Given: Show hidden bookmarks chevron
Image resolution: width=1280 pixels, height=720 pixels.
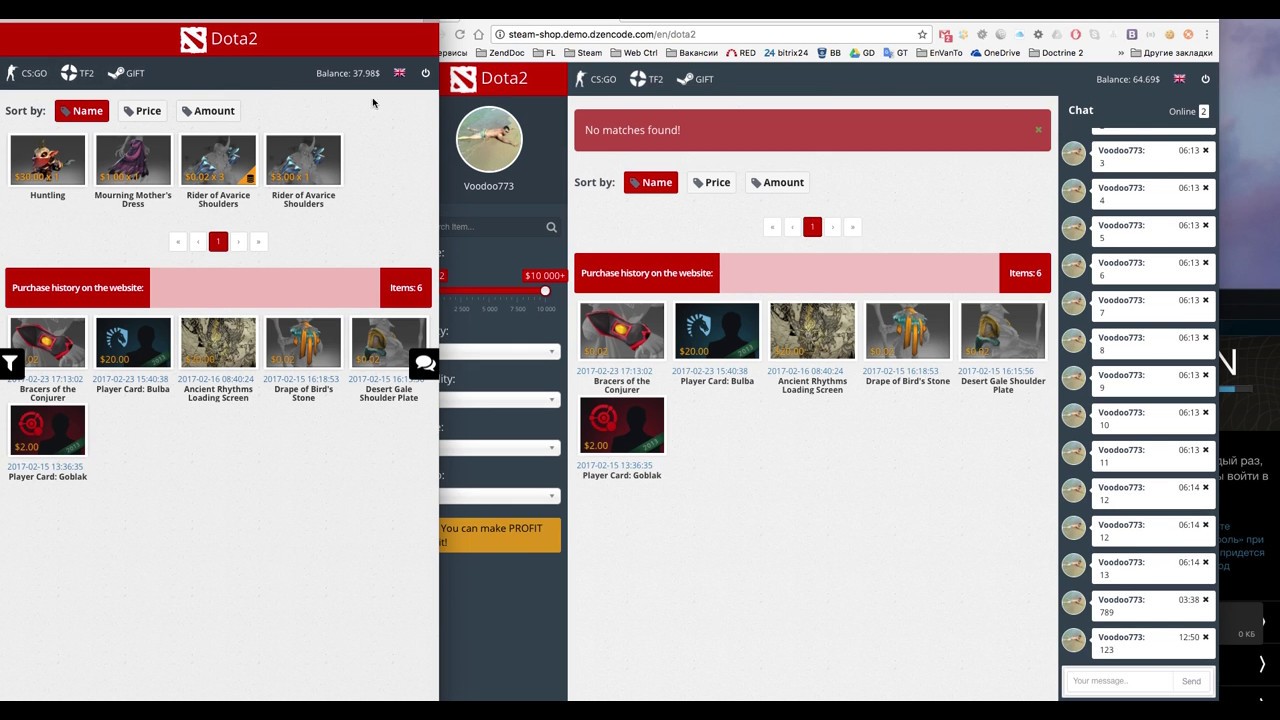Looking at the screenshot, I should [1121, 53].
